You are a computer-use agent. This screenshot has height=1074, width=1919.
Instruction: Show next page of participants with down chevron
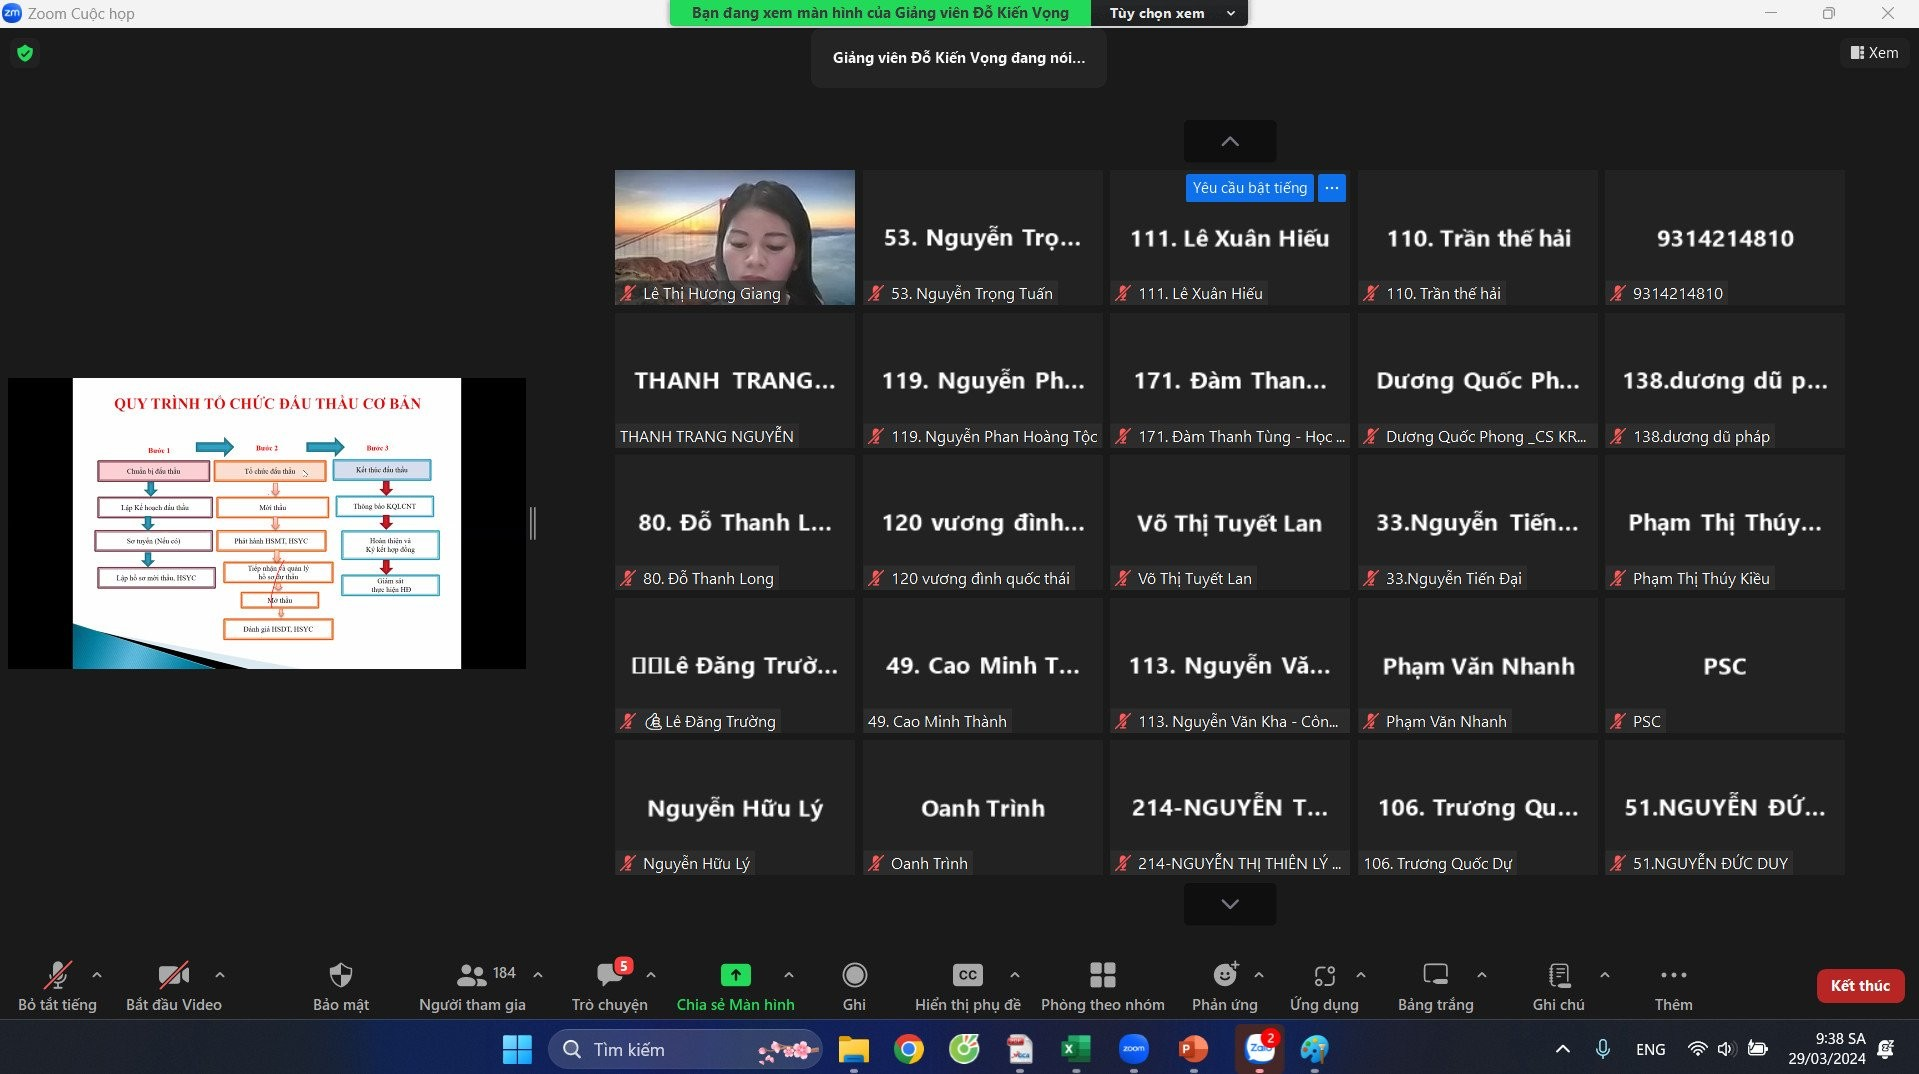pos(1229,904)
